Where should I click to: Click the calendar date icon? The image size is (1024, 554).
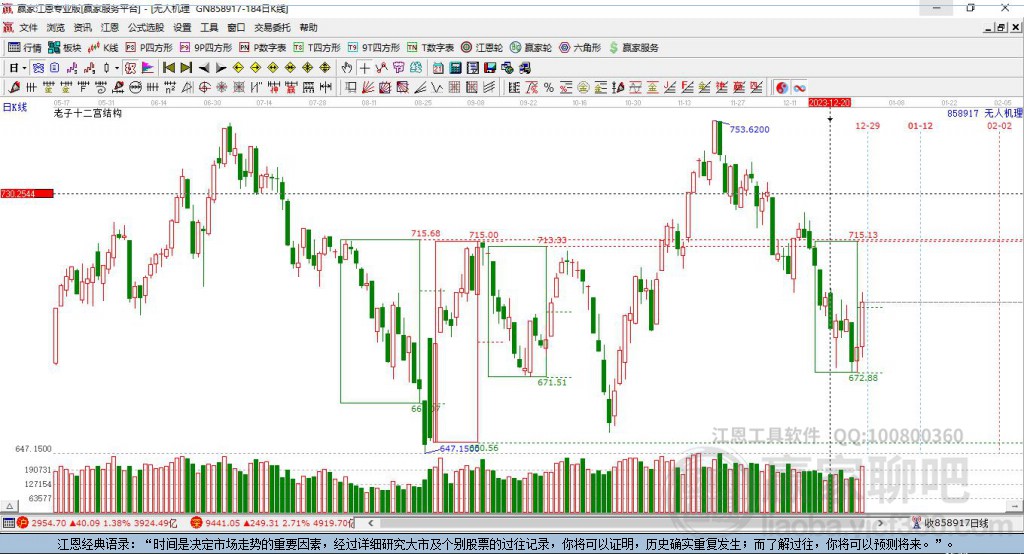pos(438,68)
